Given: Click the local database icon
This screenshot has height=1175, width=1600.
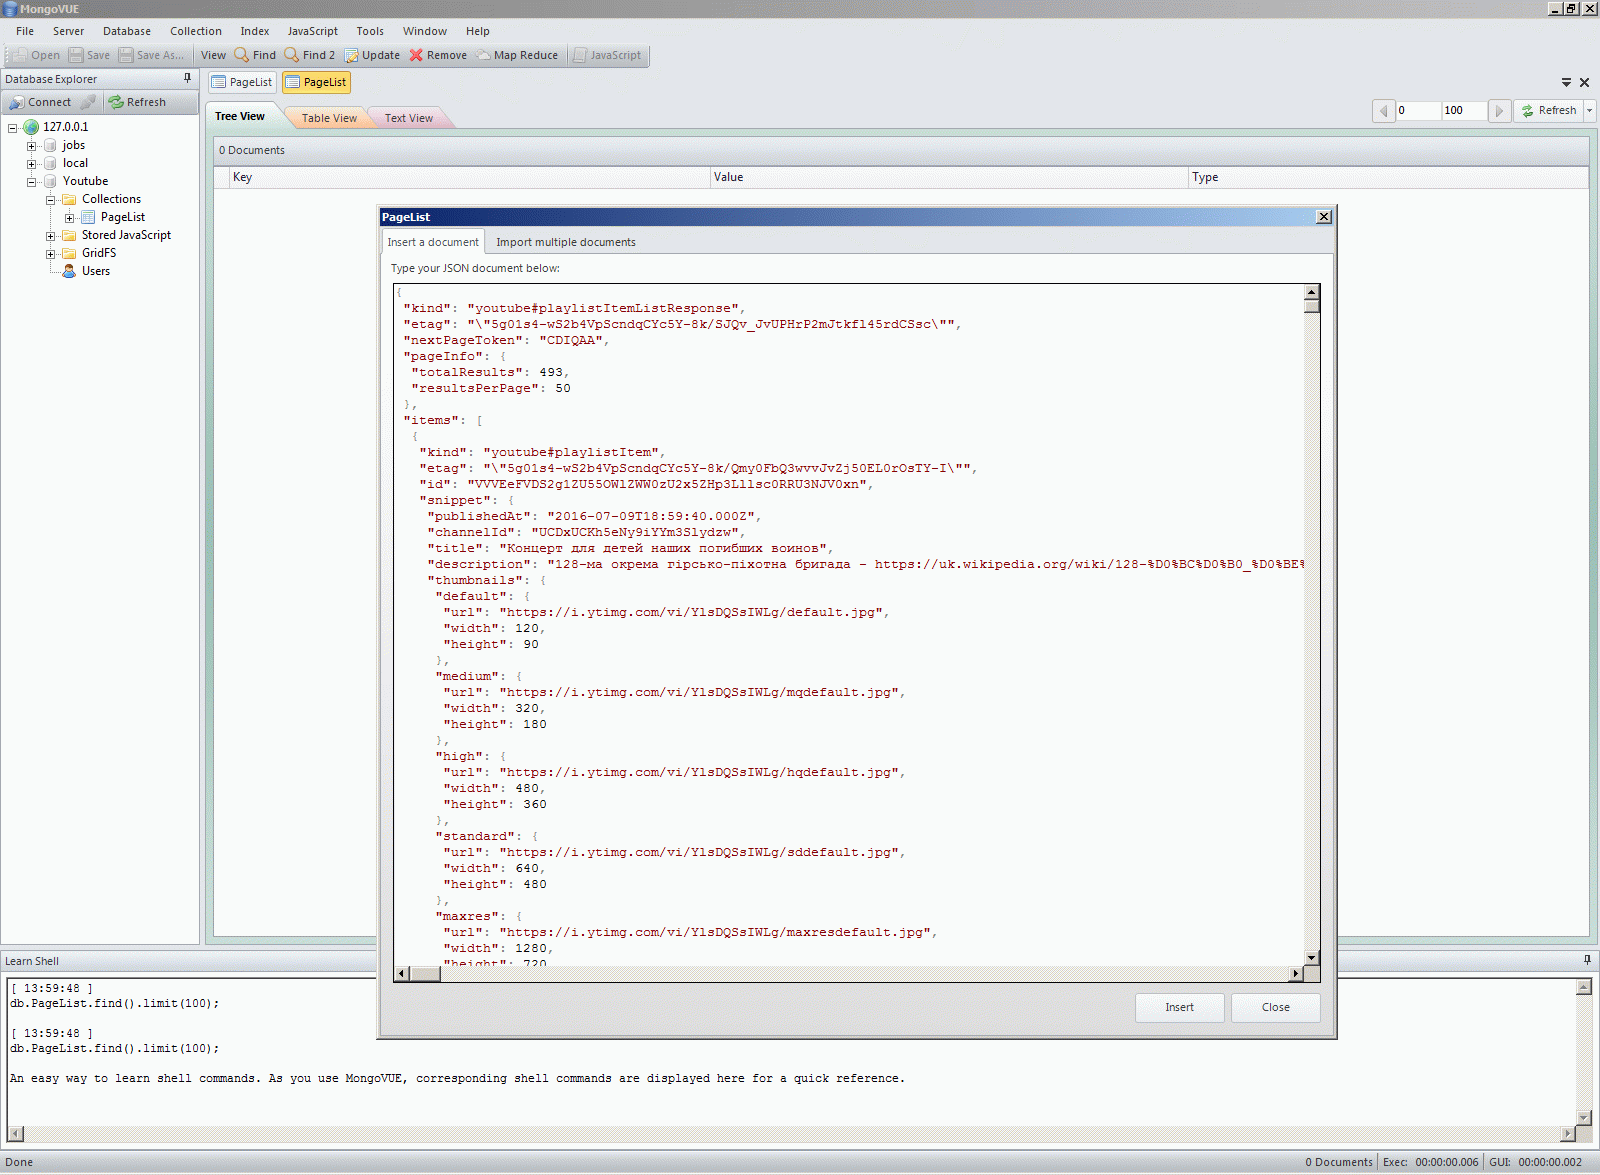Looking at the screenshot, I should 50,163.
